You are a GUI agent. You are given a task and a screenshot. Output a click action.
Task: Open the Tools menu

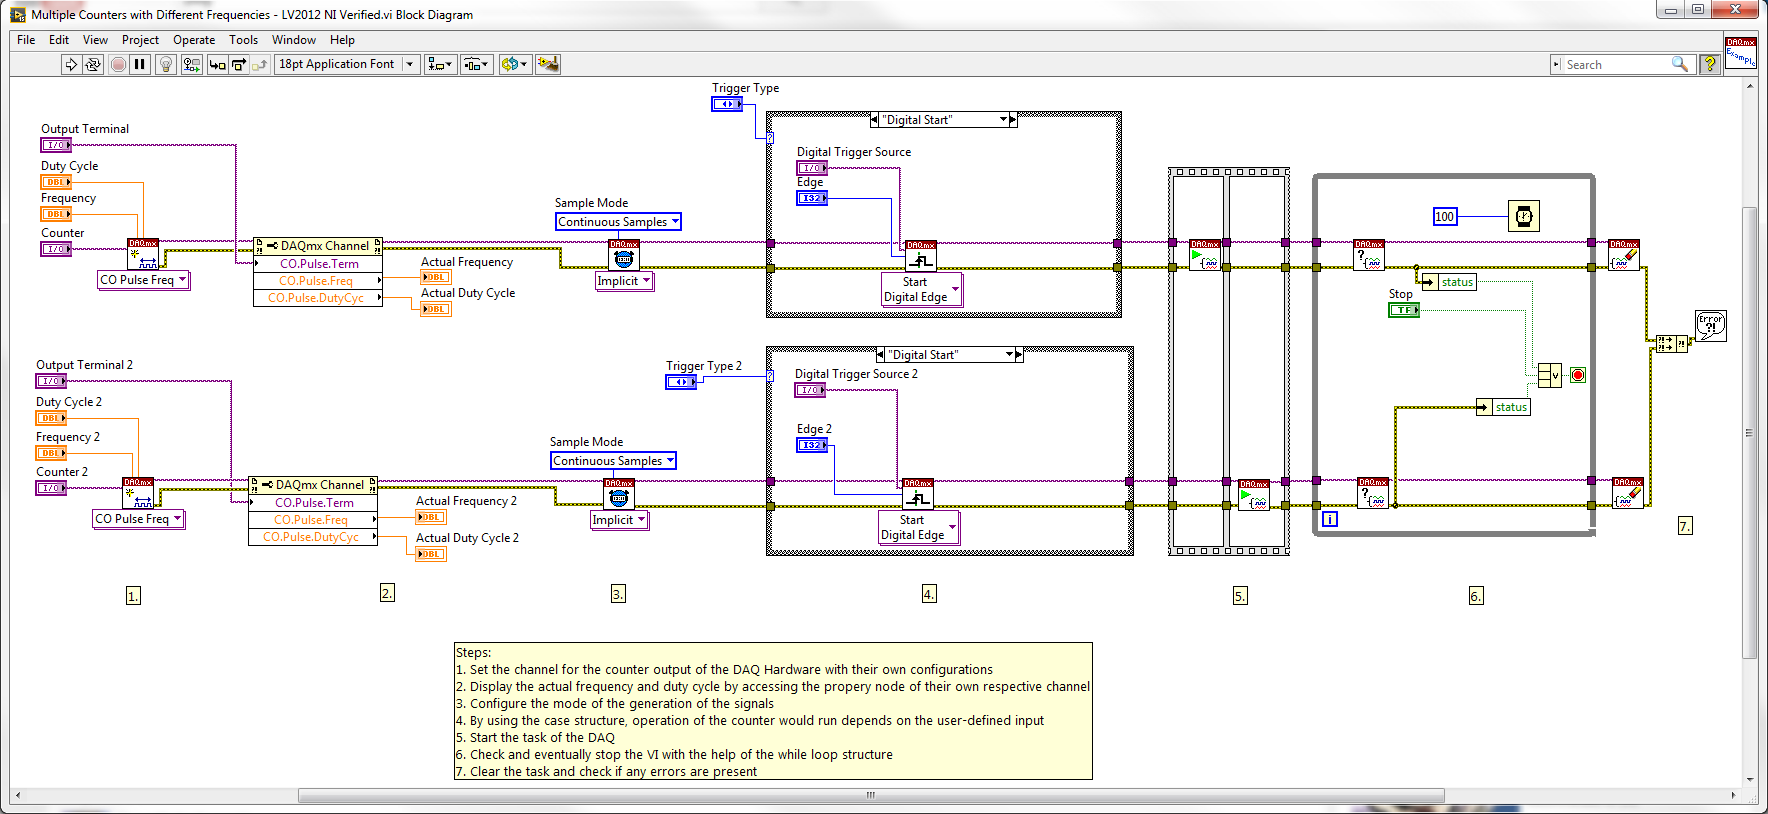click(x=243, y=40)
